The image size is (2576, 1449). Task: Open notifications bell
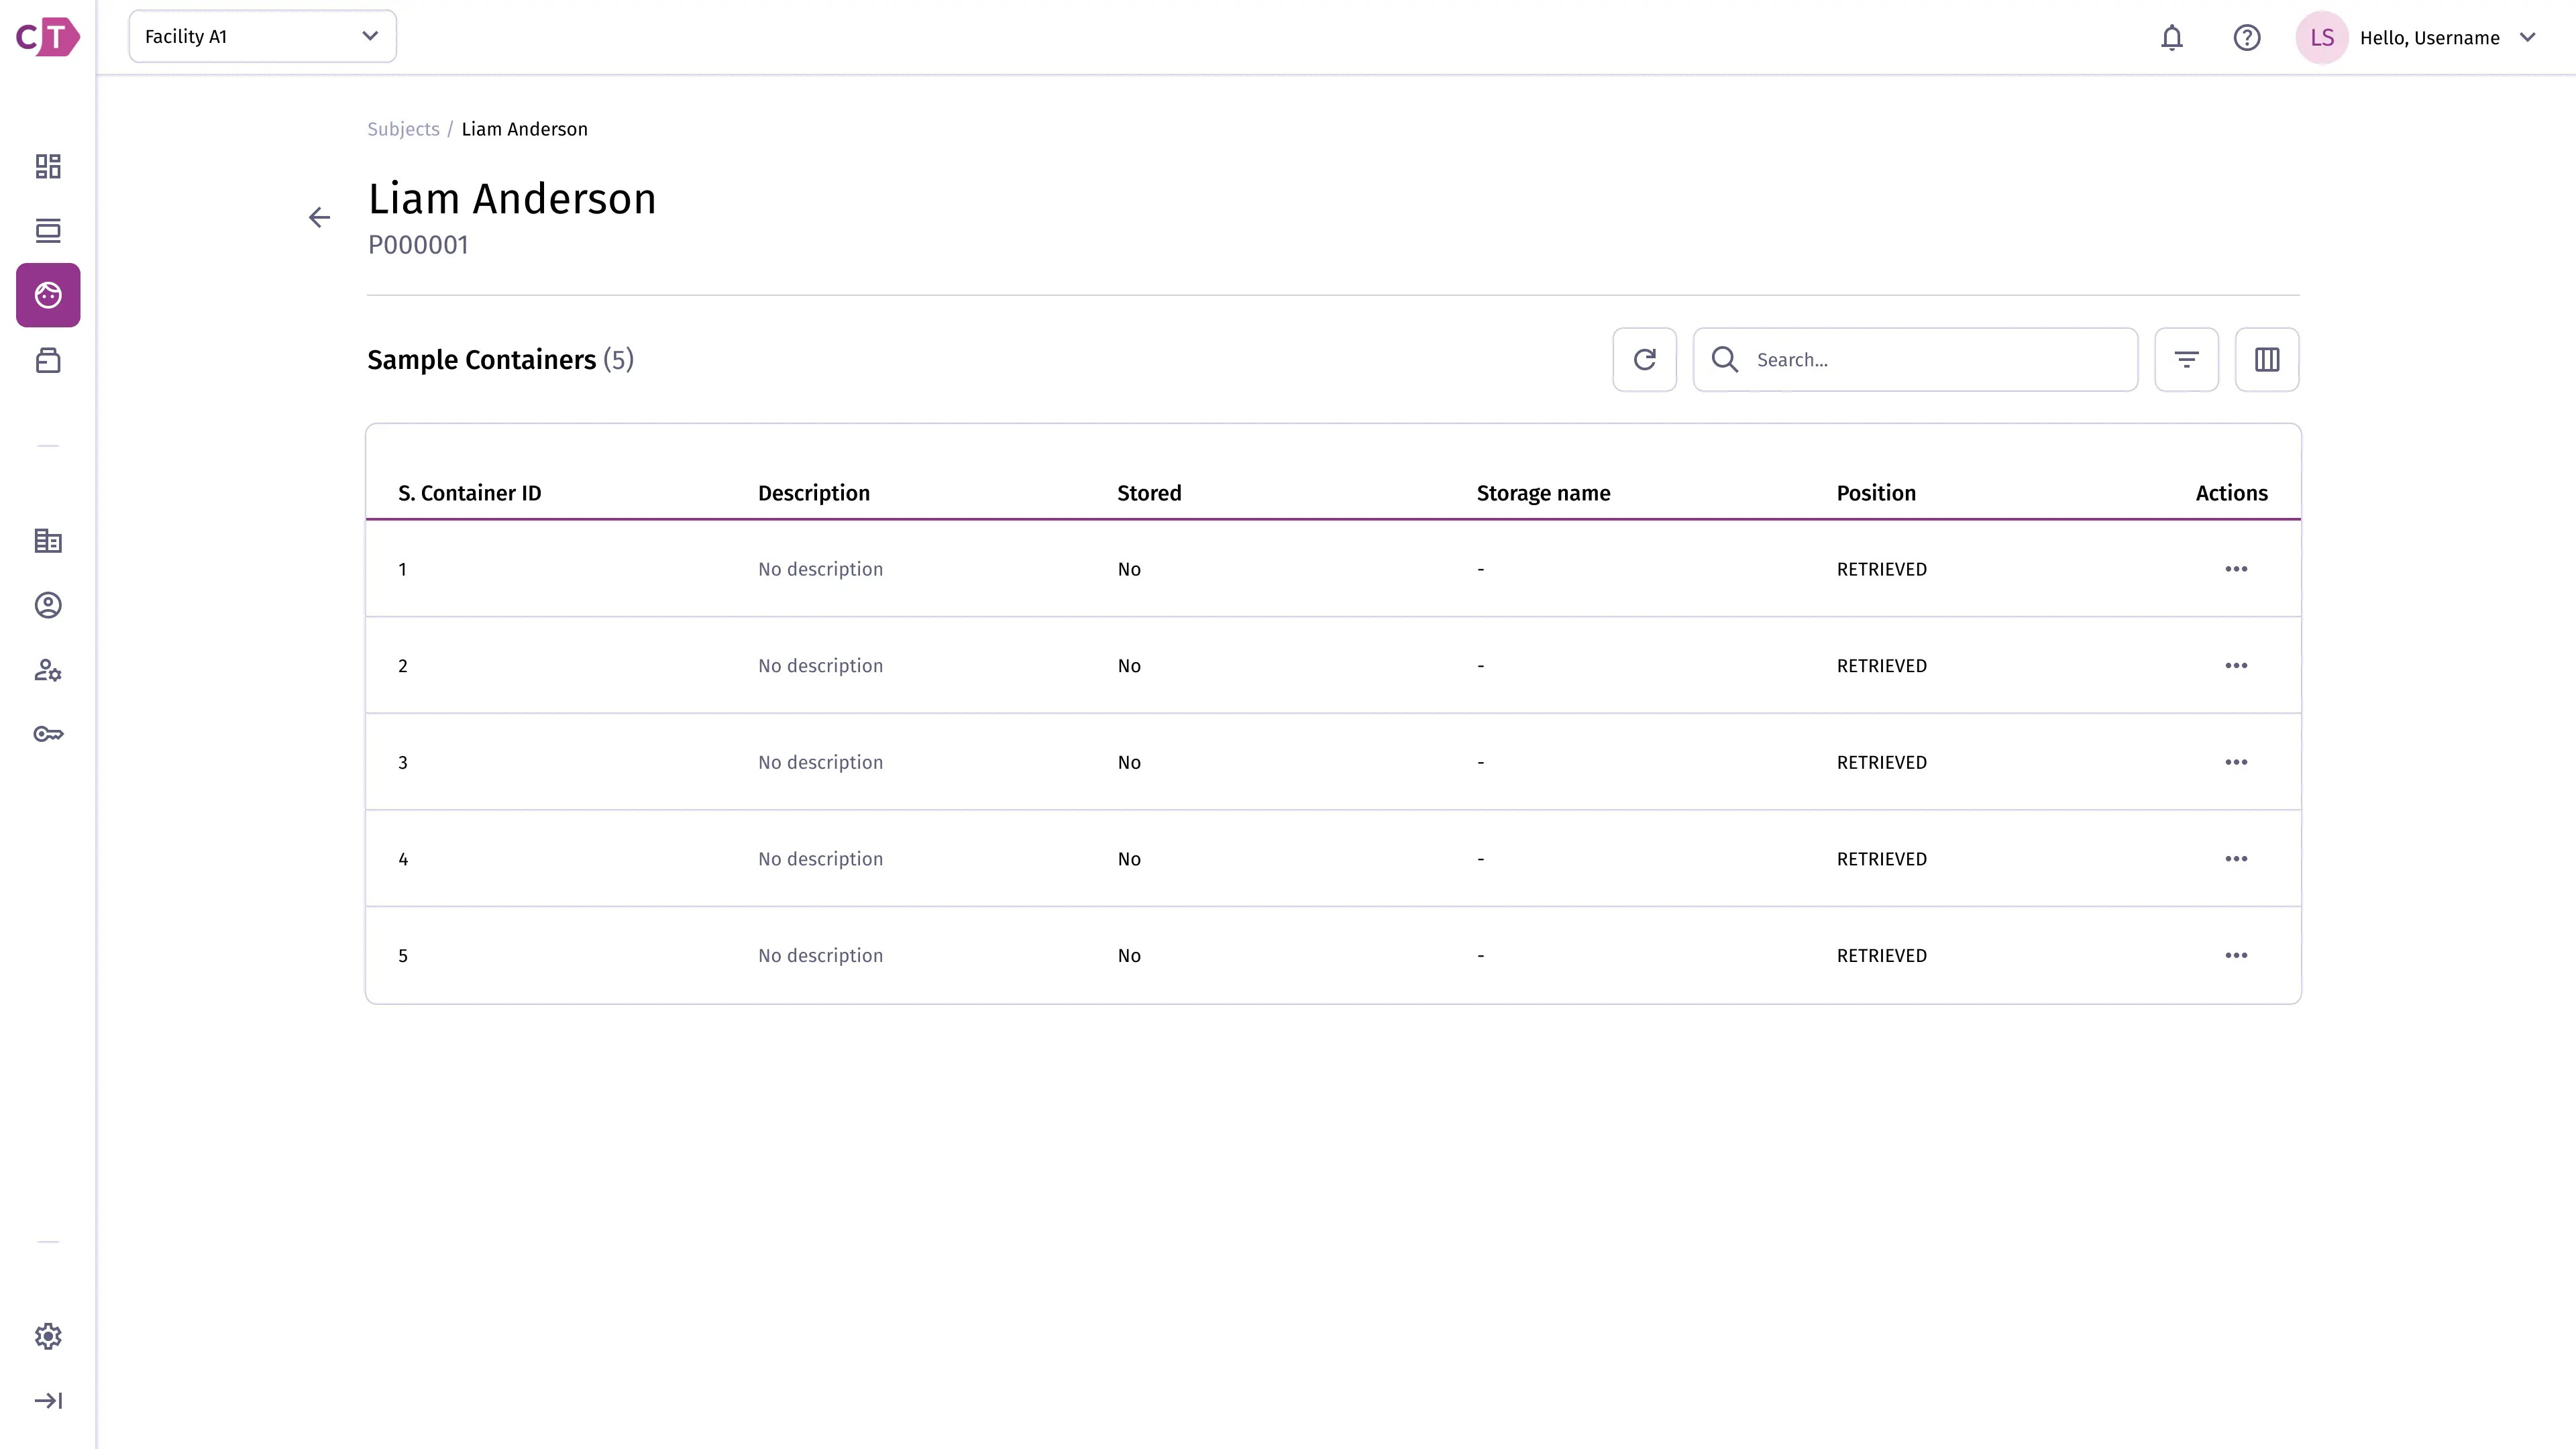2171,38
